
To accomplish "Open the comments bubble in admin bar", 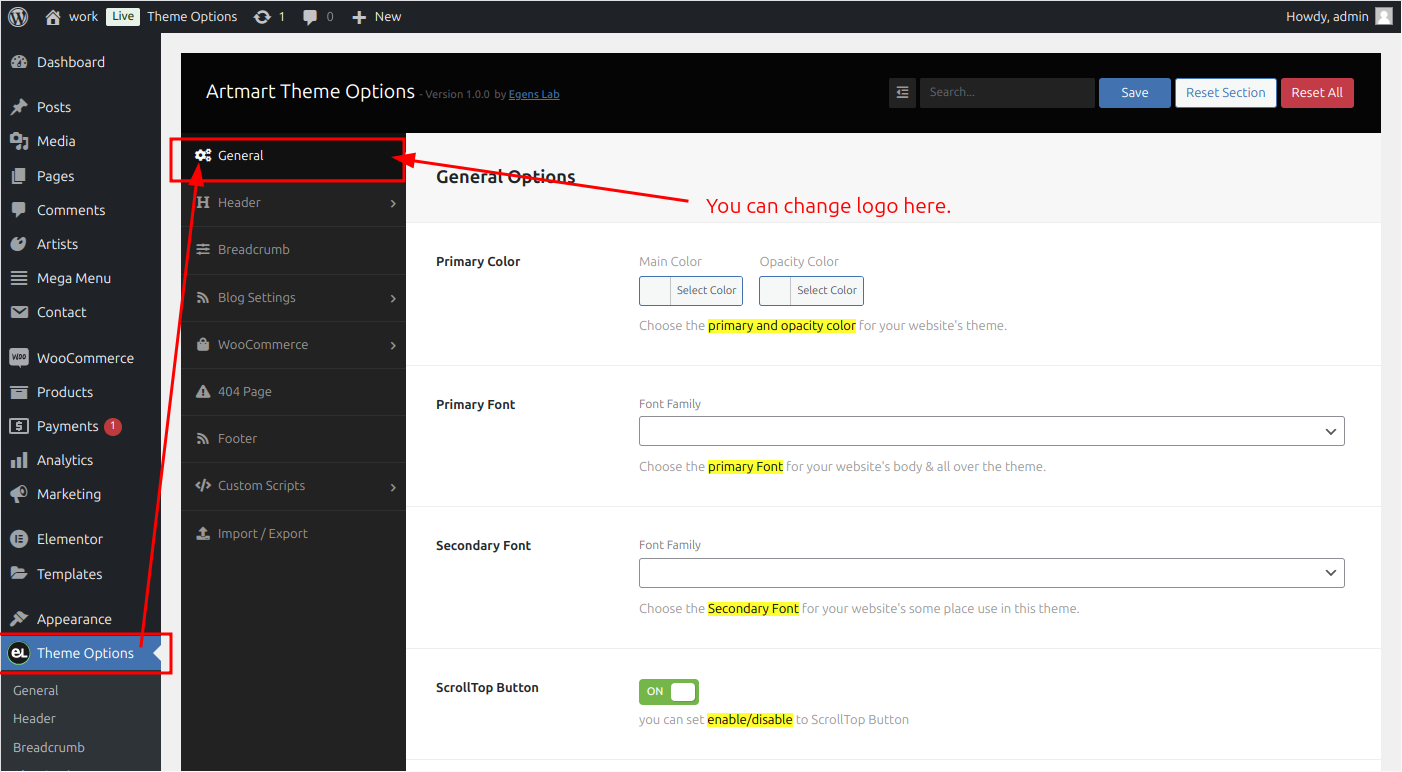I will pos(311,16).
